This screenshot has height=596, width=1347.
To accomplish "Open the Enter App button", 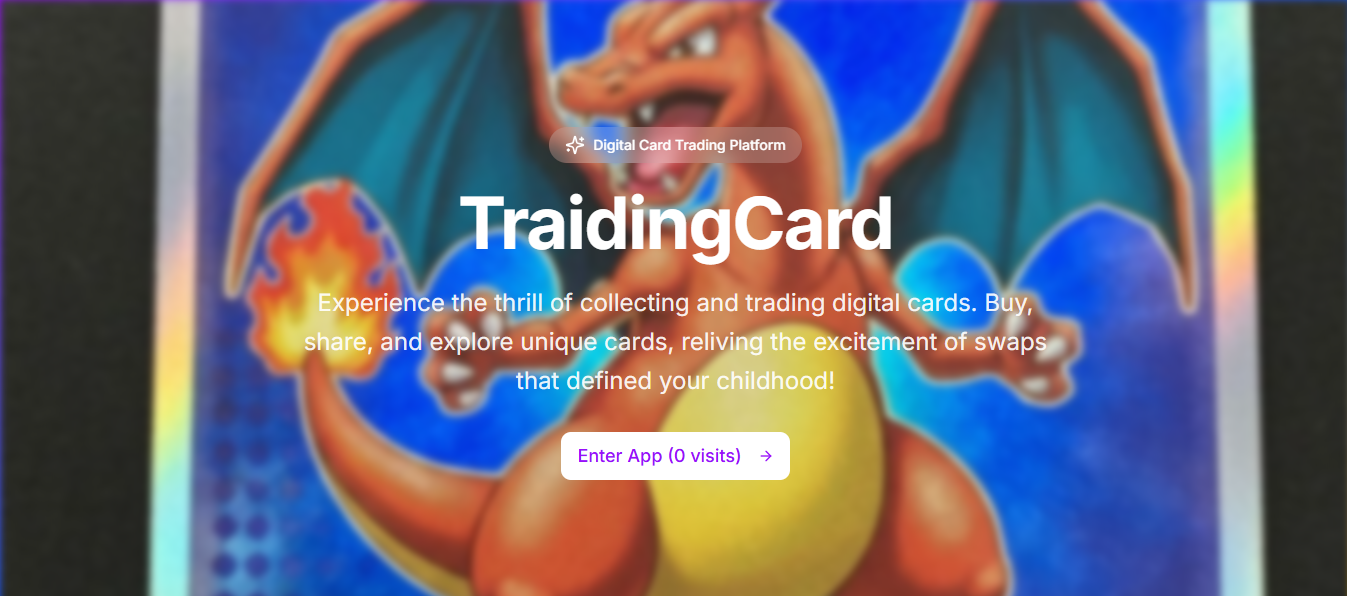I will point(675,456).
